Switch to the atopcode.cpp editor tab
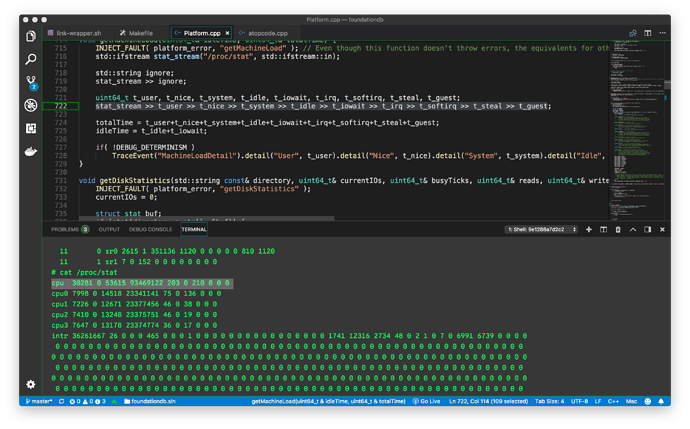This screenshot has width=690, height=429. coord(262,33)
